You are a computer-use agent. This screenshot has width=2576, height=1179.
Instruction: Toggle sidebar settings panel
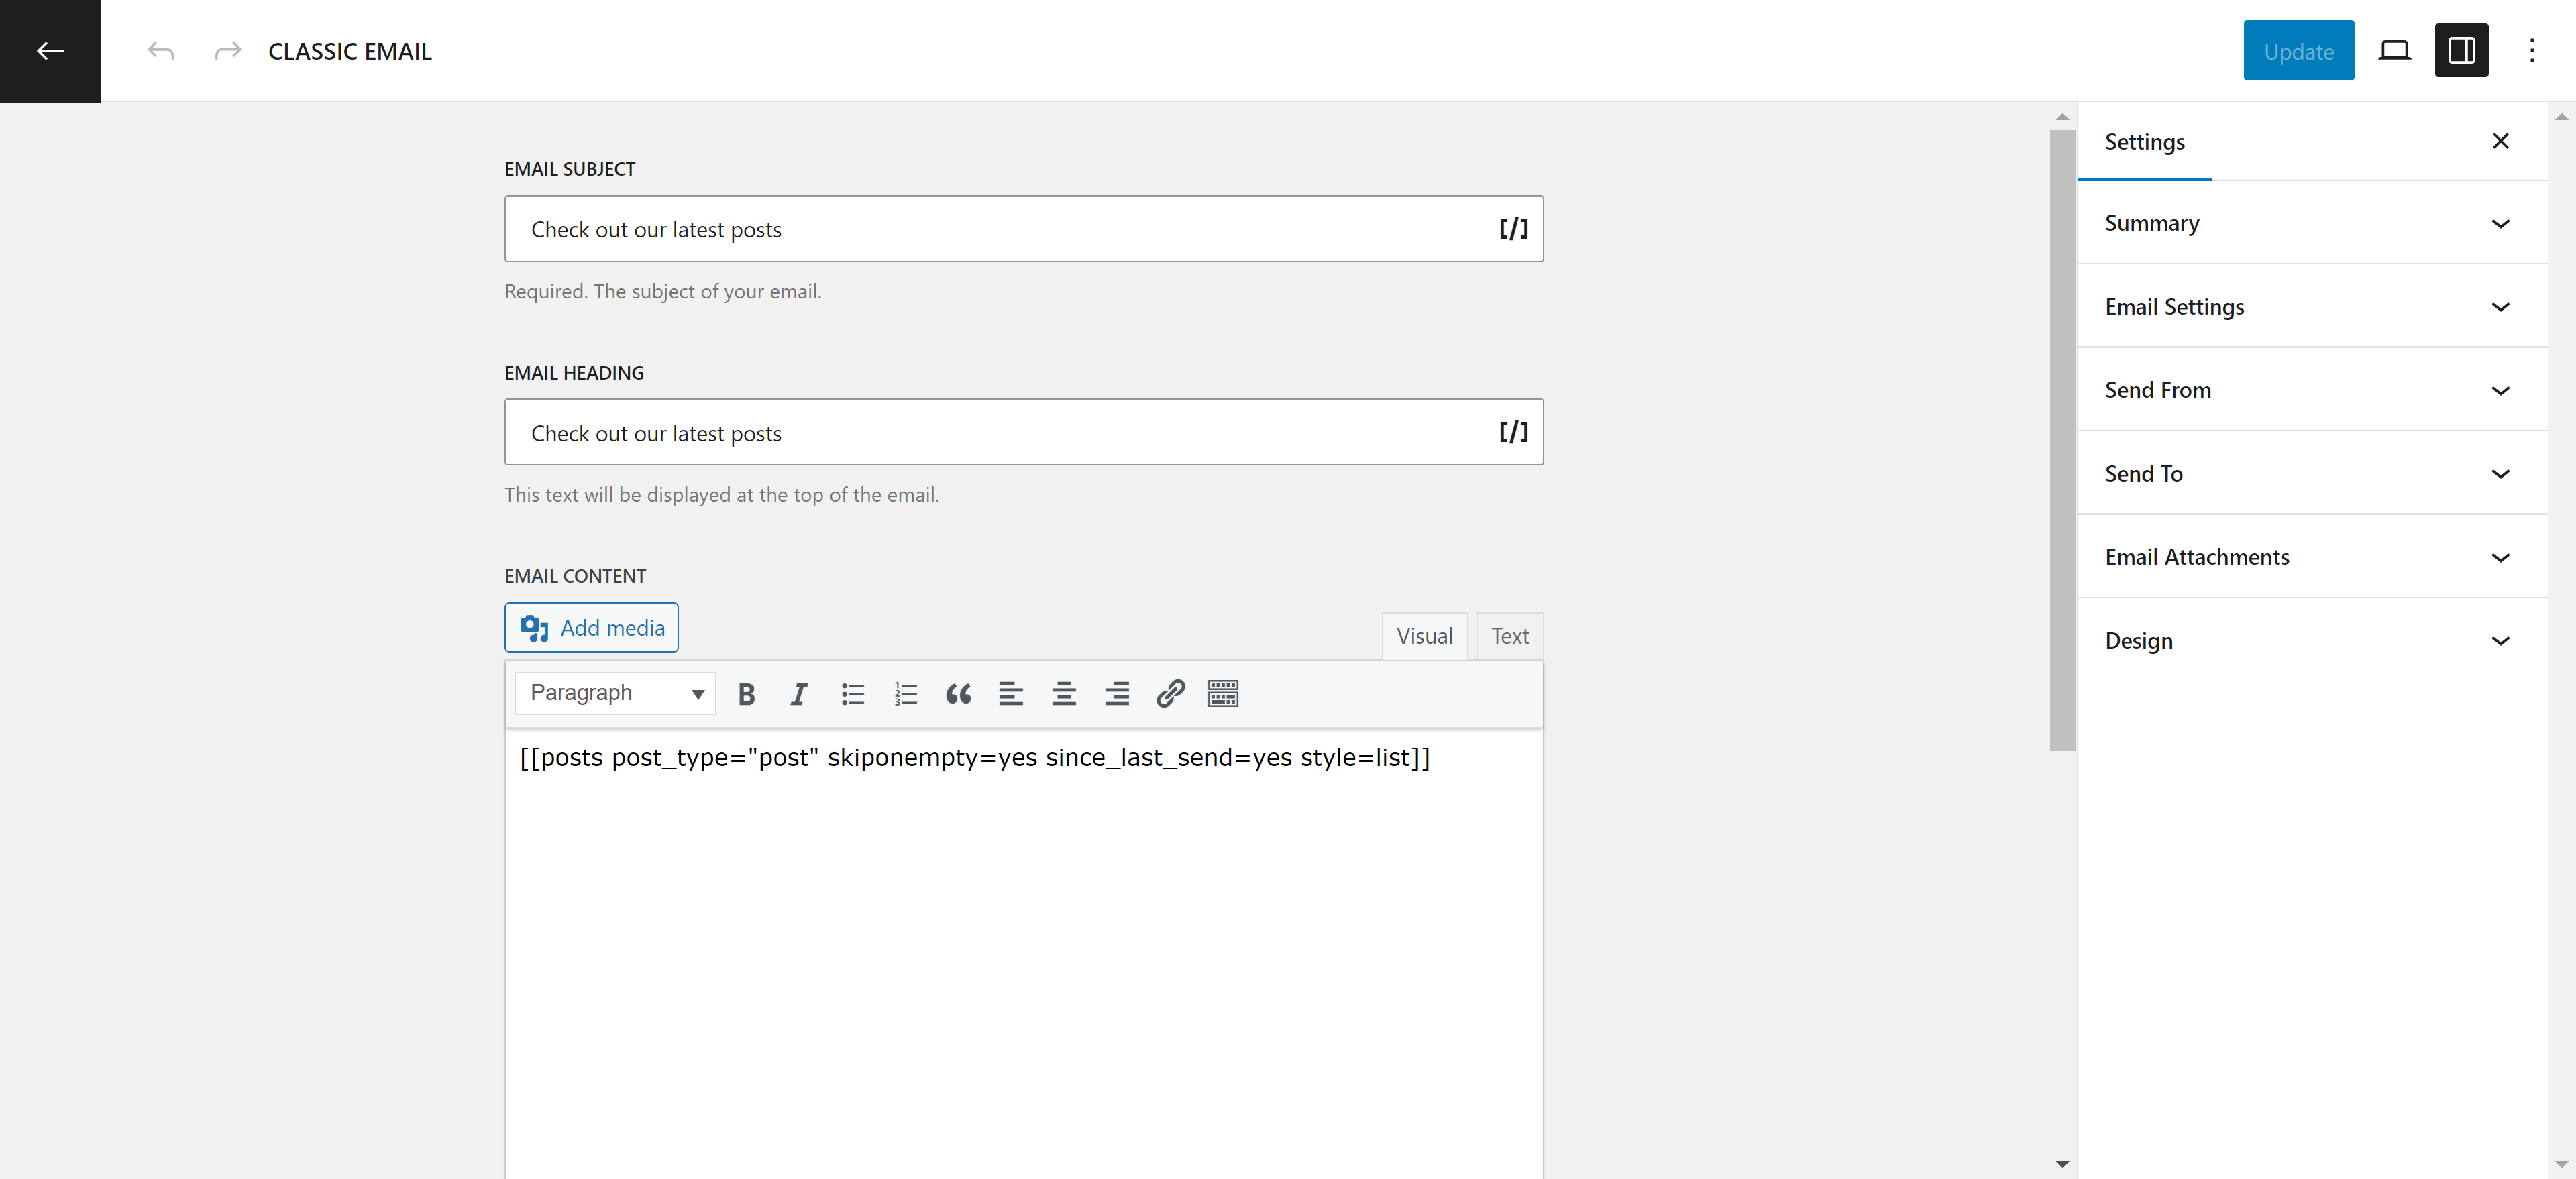[2461, 49]
